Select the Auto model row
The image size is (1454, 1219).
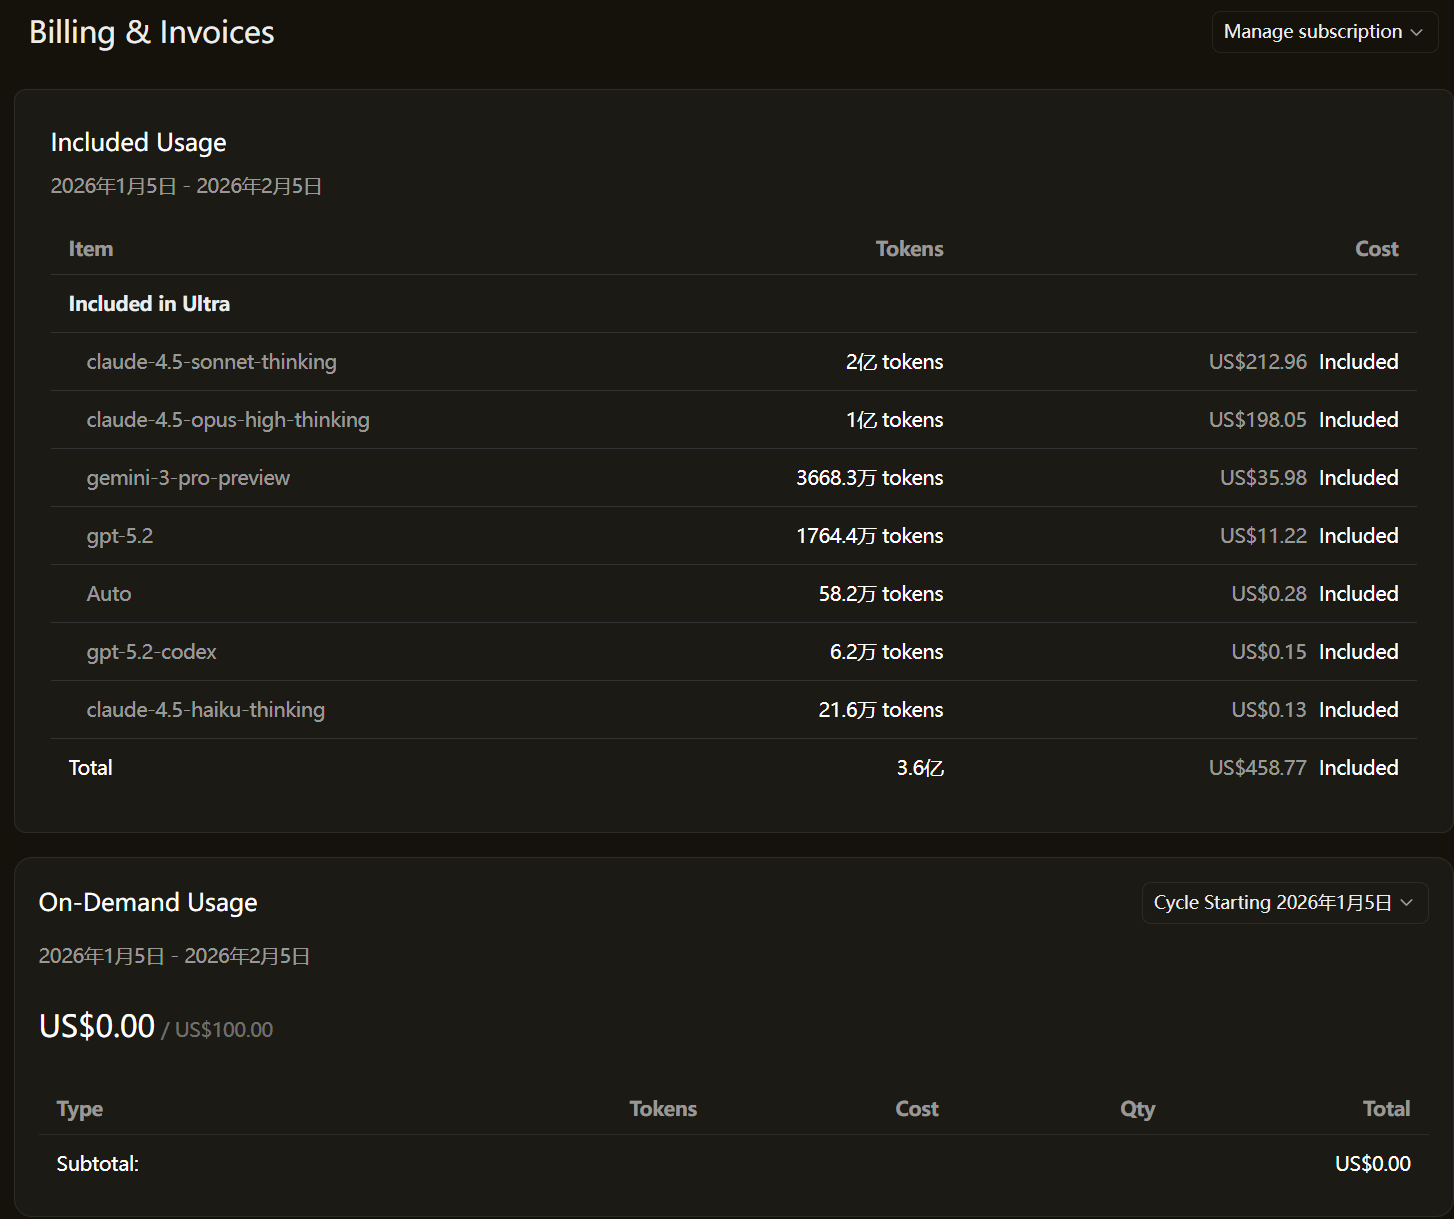click(x=109, y=594)
